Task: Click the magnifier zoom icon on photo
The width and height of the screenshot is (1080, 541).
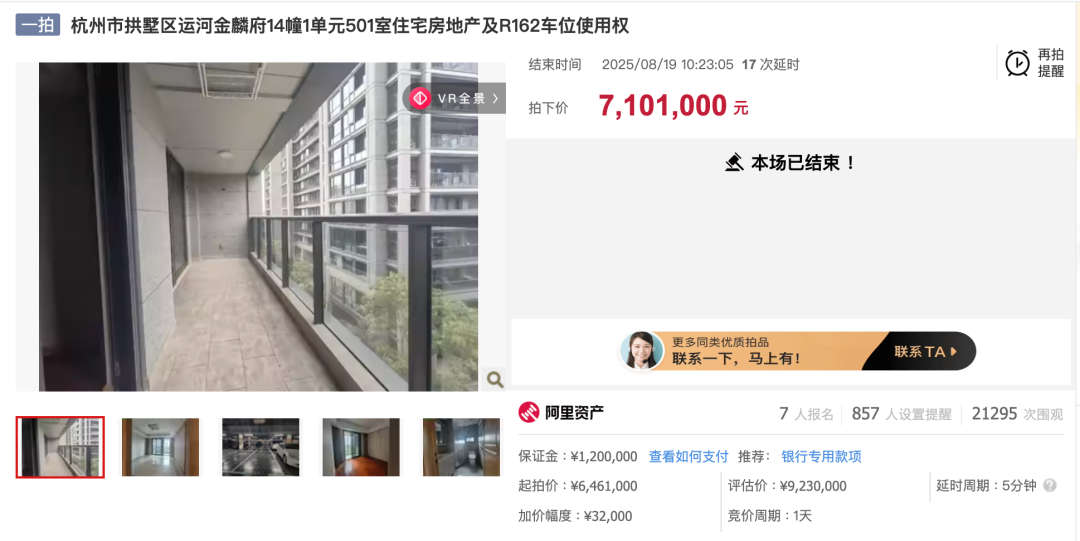Action: click(x=494, y=378)
